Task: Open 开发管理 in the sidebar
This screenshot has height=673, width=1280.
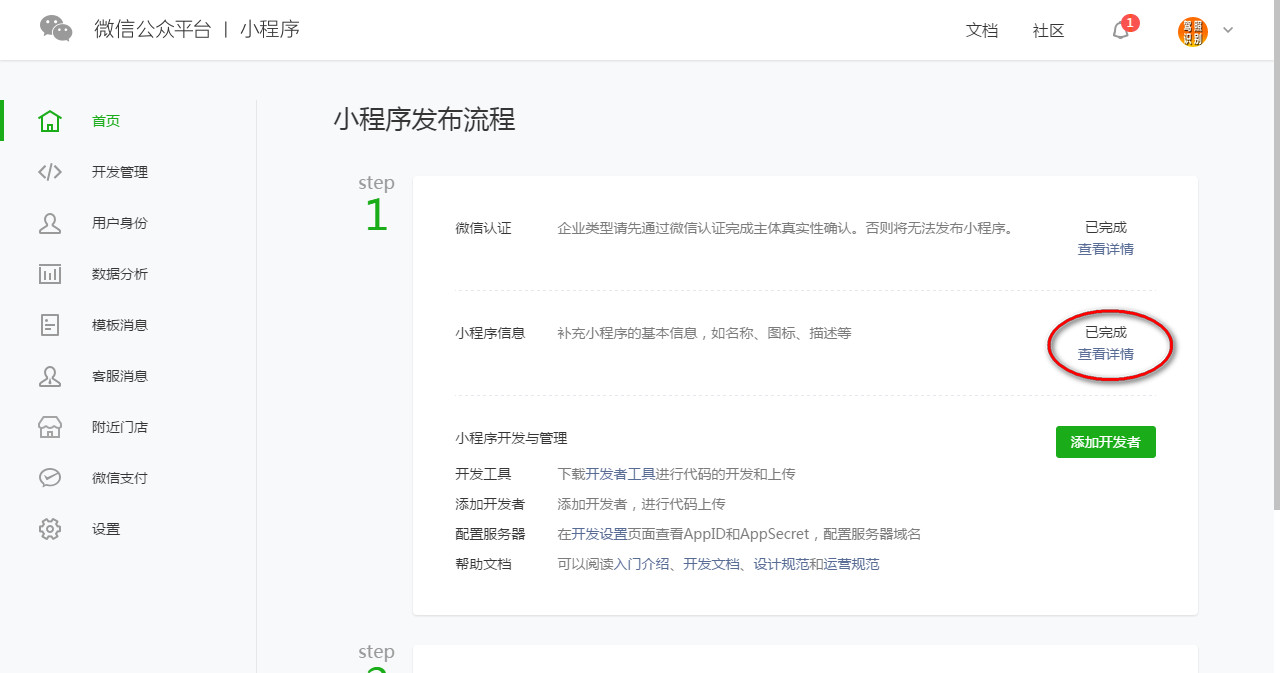Action: 120,172
